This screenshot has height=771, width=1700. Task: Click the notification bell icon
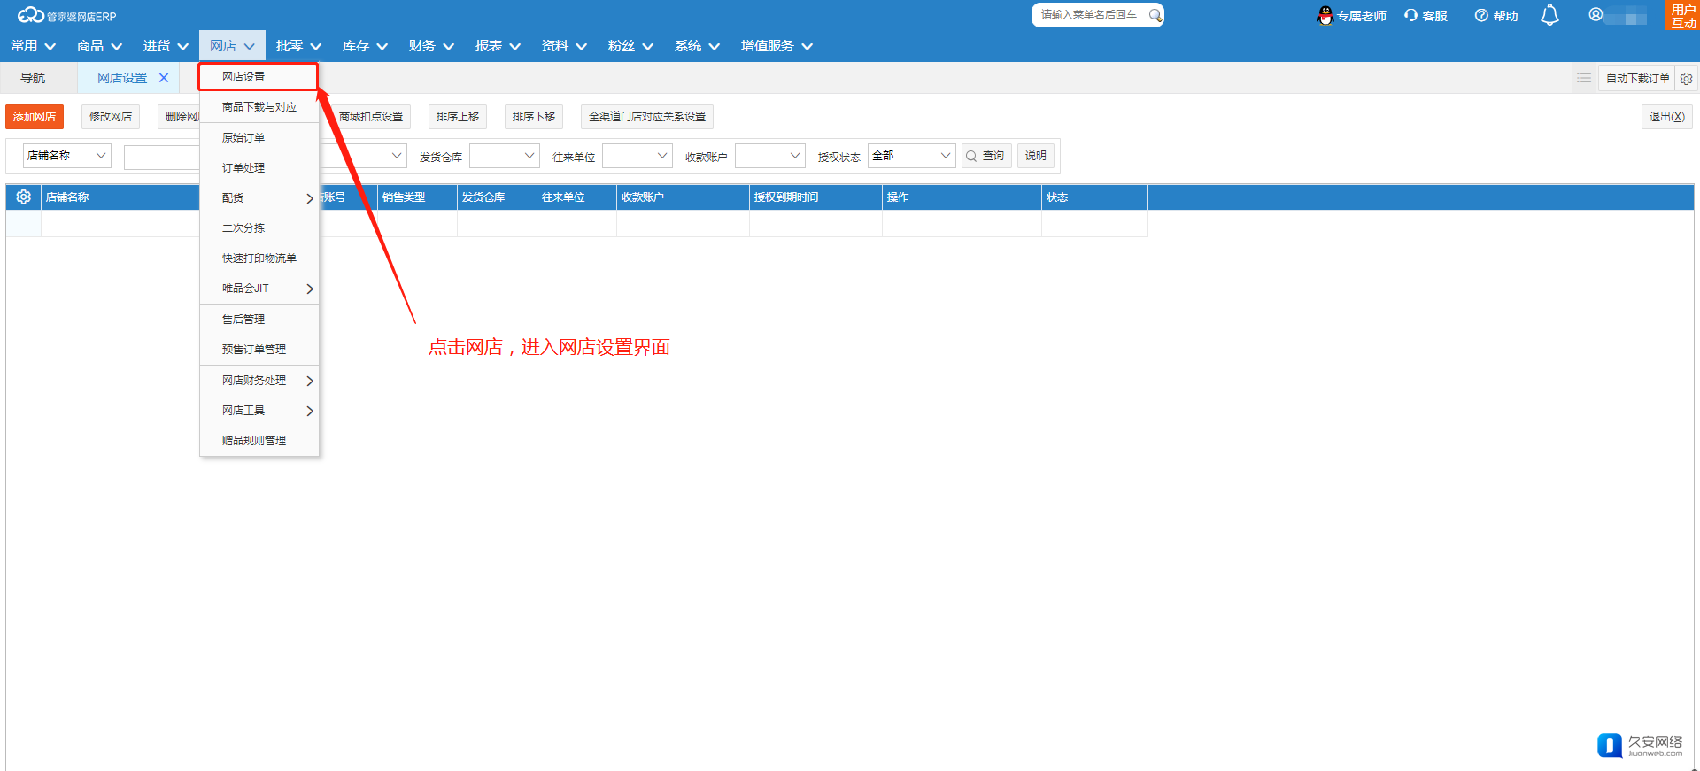[1549, 15]
